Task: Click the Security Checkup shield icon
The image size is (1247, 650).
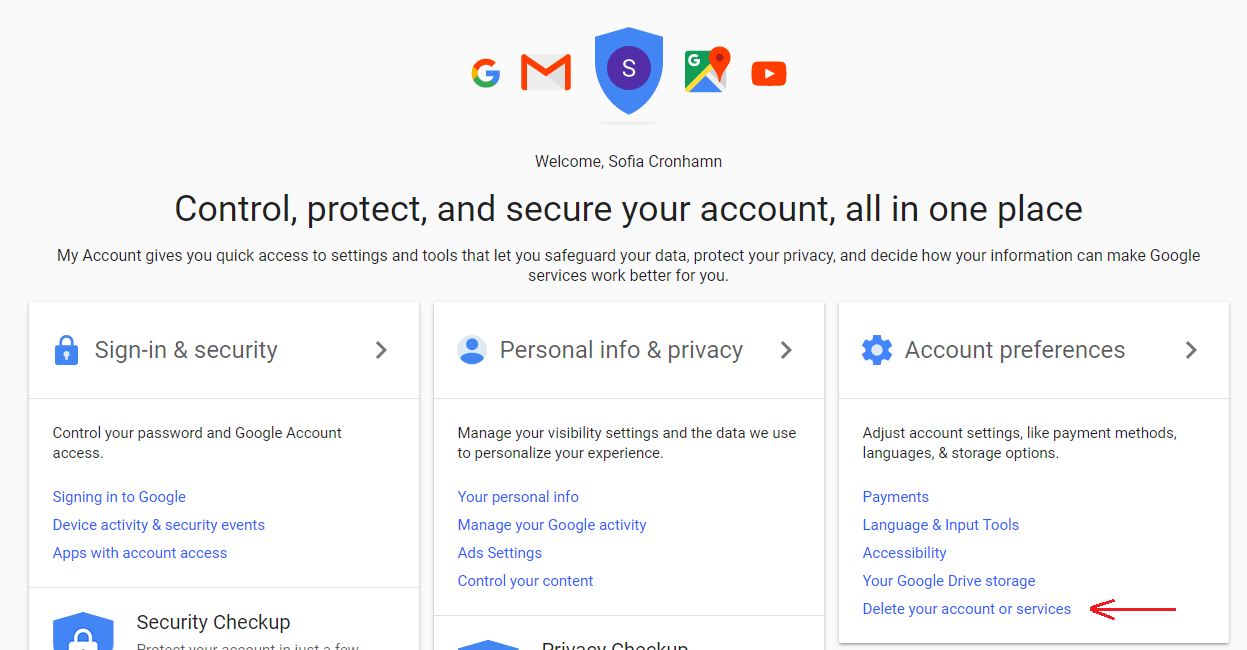Action: pyautogui.click(x=83, y=631)
